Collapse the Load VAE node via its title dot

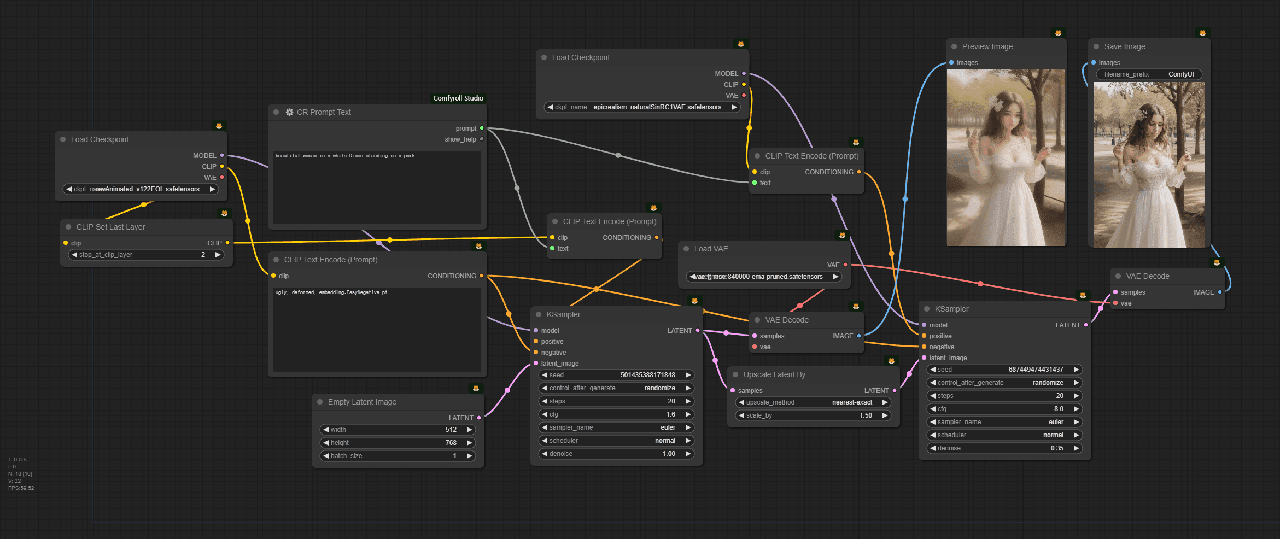[x=687, y=248]
